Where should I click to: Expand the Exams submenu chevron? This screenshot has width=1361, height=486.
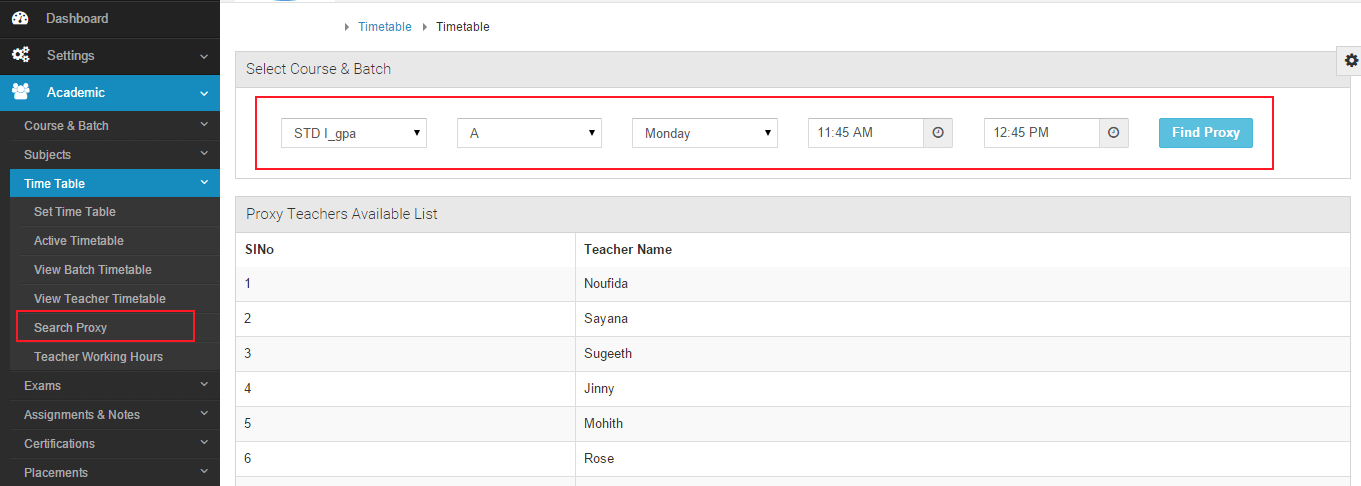coord(204,385)
